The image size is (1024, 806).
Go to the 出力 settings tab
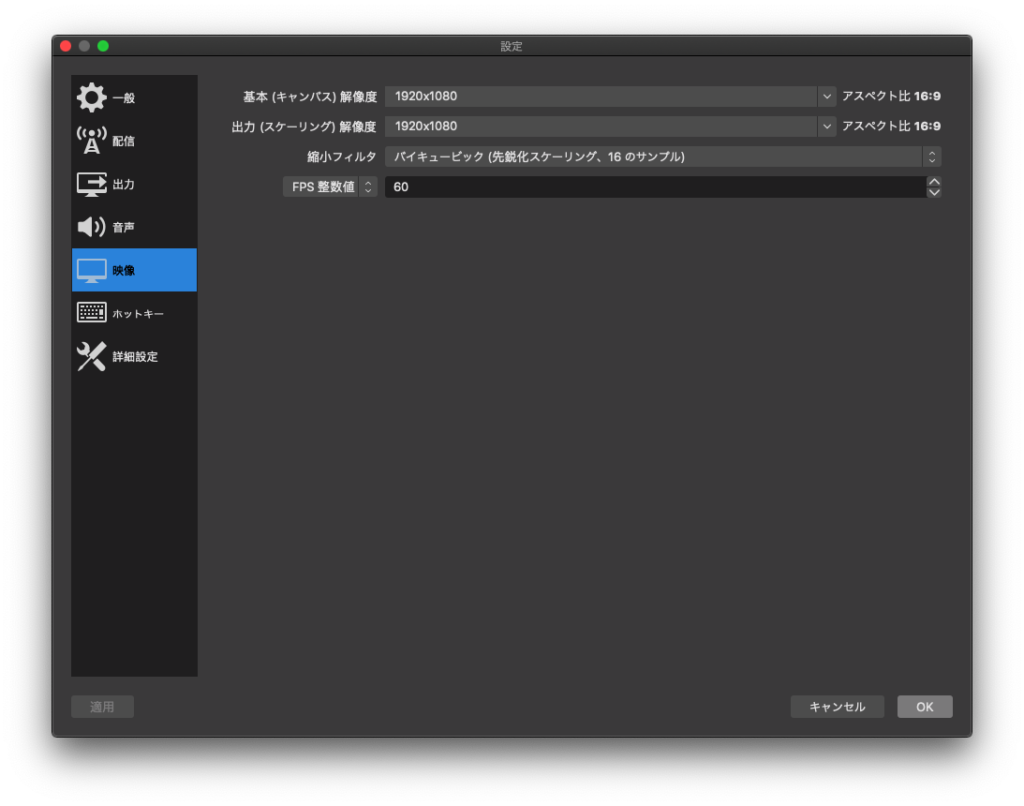point(134,184)
